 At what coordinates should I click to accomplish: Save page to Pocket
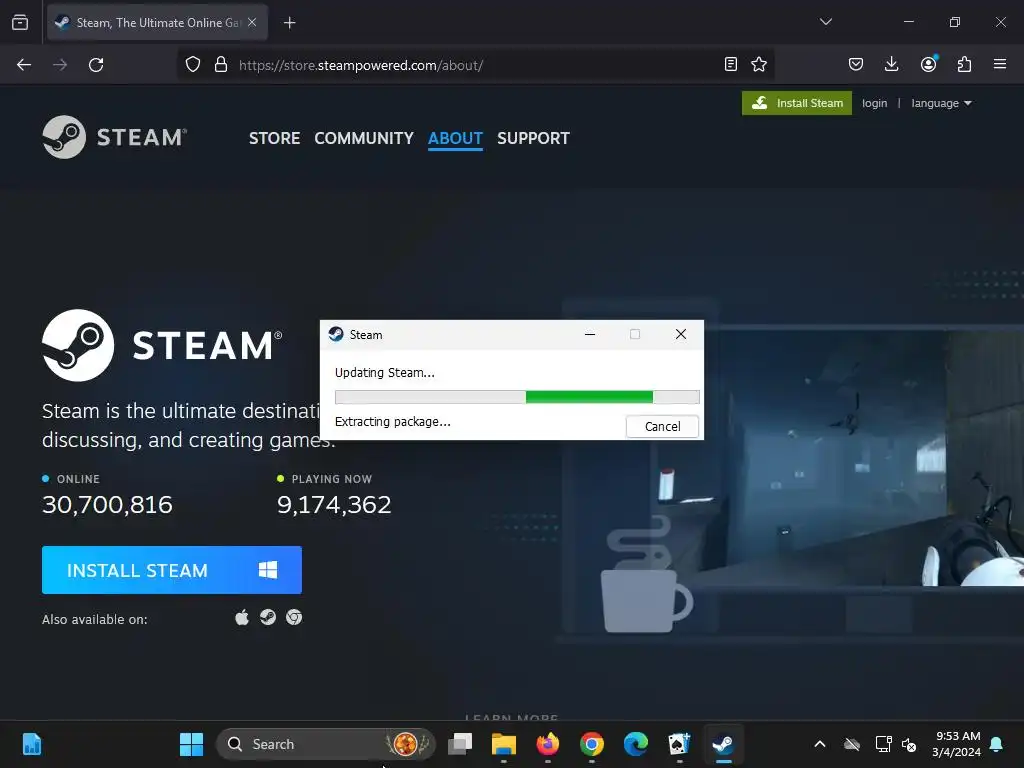coord(856,64)
